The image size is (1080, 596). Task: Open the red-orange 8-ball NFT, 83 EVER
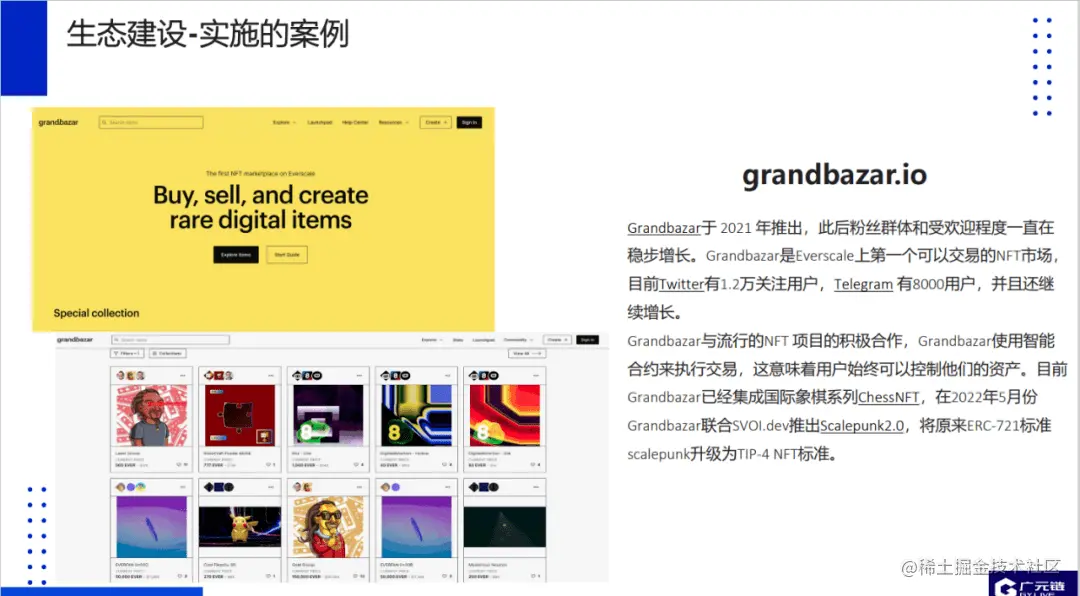point(504,415)
